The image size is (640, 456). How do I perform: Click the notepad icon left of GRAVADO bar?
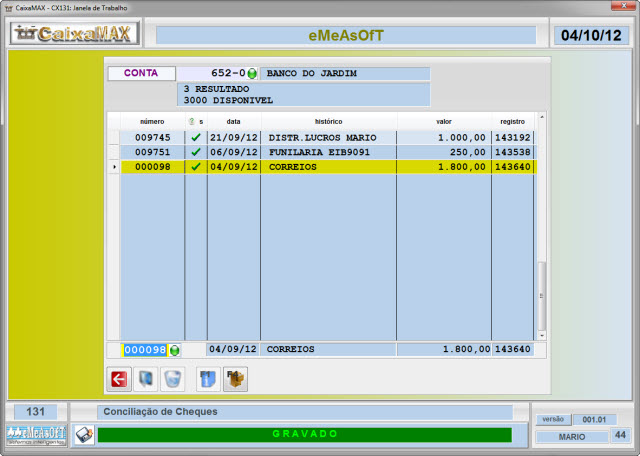point(85,435)
